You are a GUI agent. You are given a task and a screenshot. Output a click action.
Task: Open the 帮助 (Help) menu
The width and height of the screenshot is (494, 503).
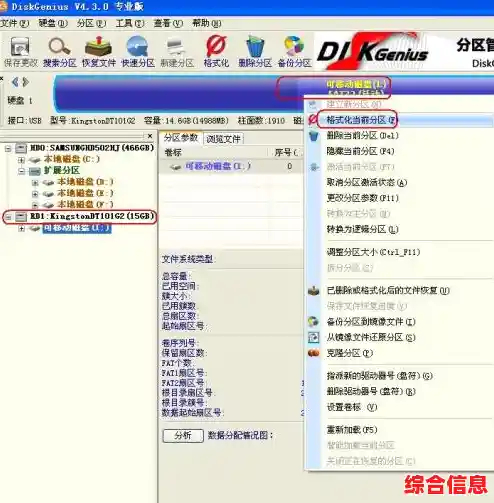tap(207, 23)
